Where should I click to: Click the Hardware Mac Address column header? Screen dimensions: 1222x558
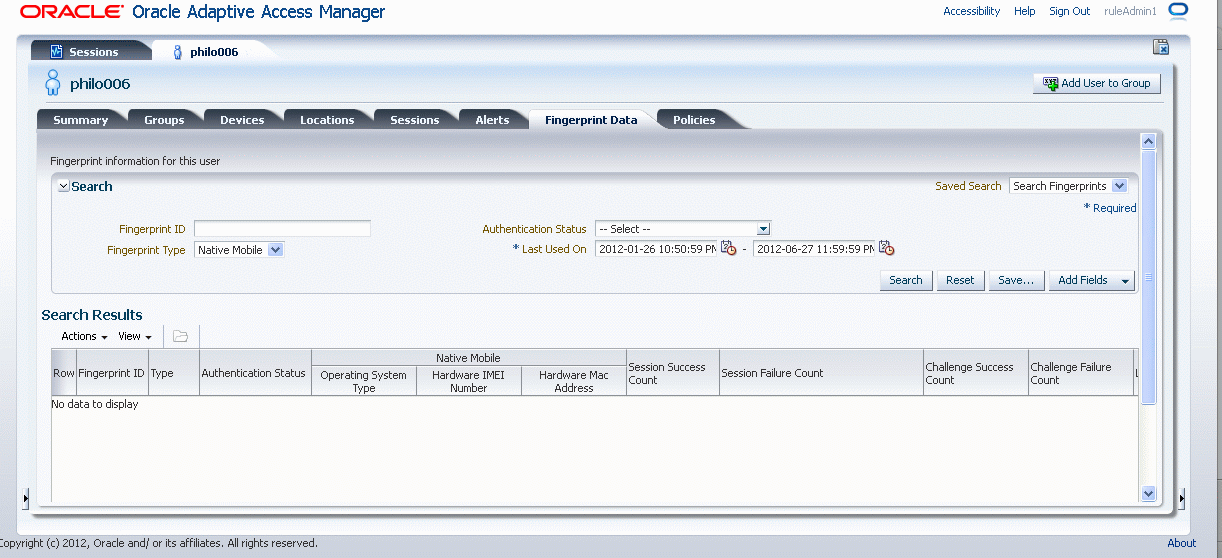[x=574, y=381]
